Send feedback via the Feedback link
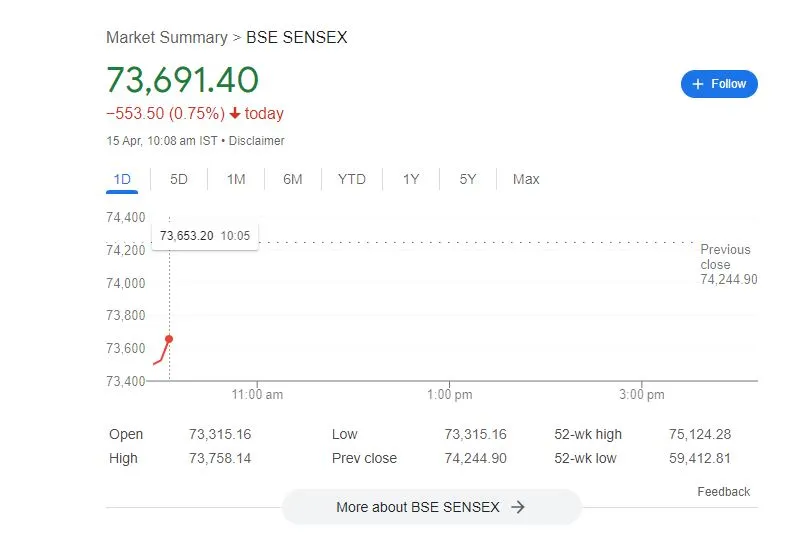This screenshot has width=809, height=541. [723, 491]
